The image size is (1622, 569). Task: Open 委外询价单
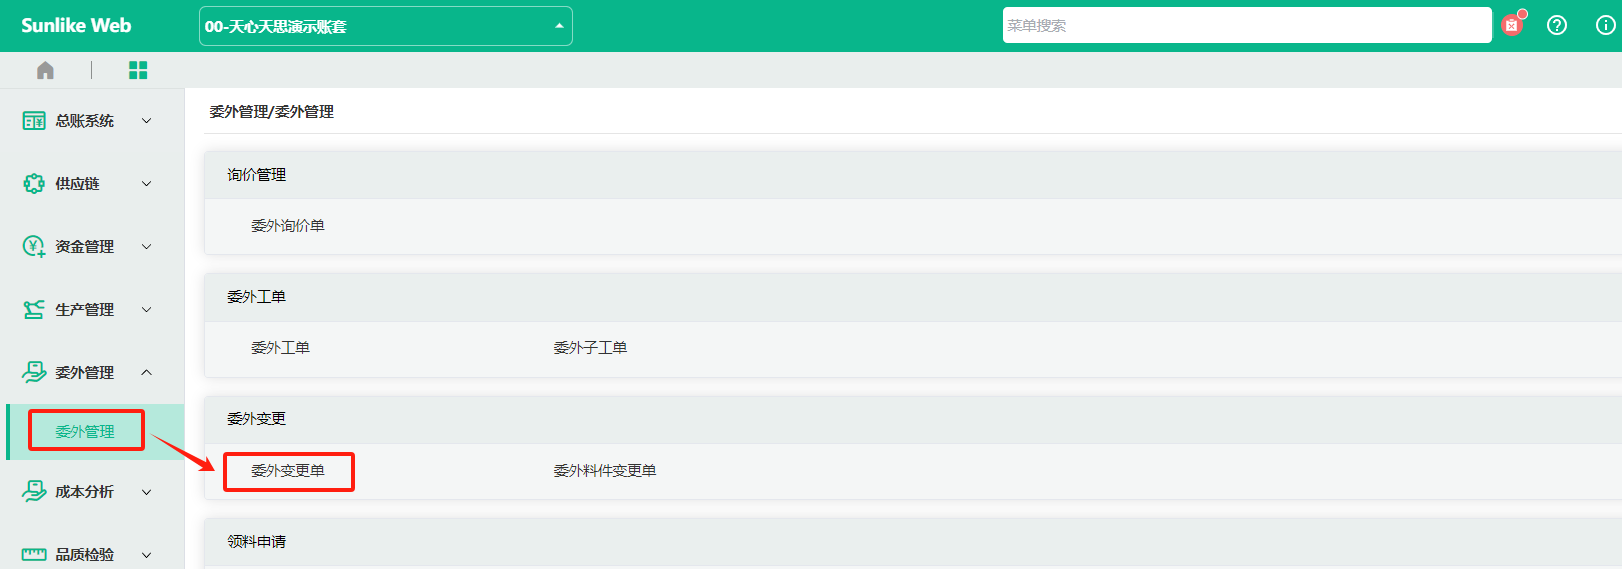click(288, 226)
